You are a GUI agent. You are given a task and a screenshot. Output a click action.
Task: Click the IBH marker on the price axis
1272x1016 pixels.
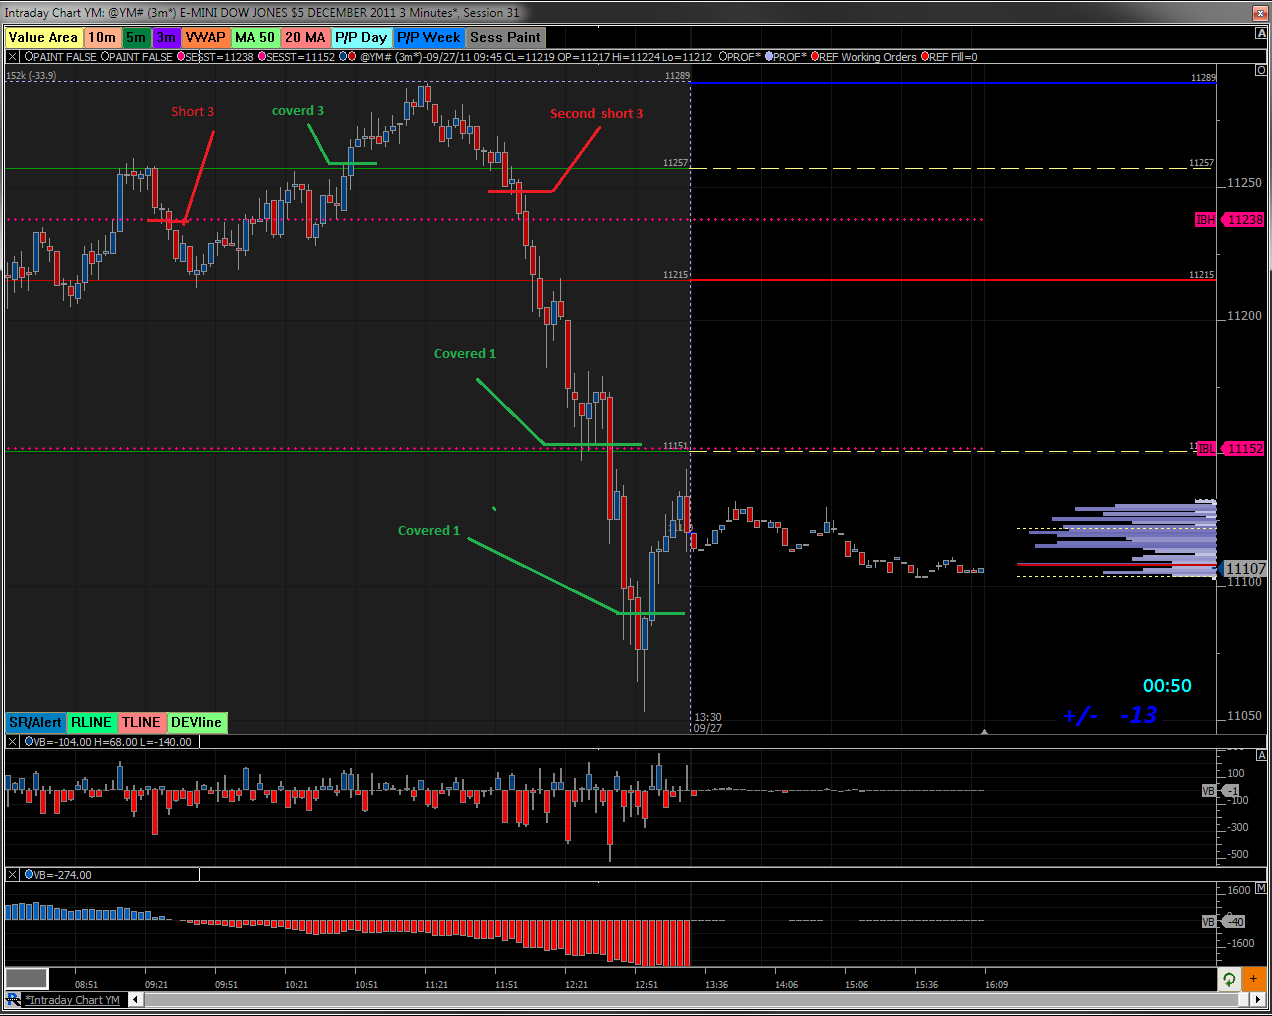[x=1205, y=220]
